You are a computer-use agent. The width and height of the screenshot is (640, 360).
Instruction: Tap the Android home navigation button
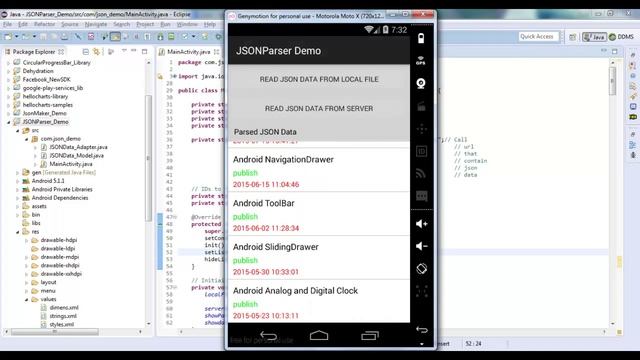pos(319,336)
